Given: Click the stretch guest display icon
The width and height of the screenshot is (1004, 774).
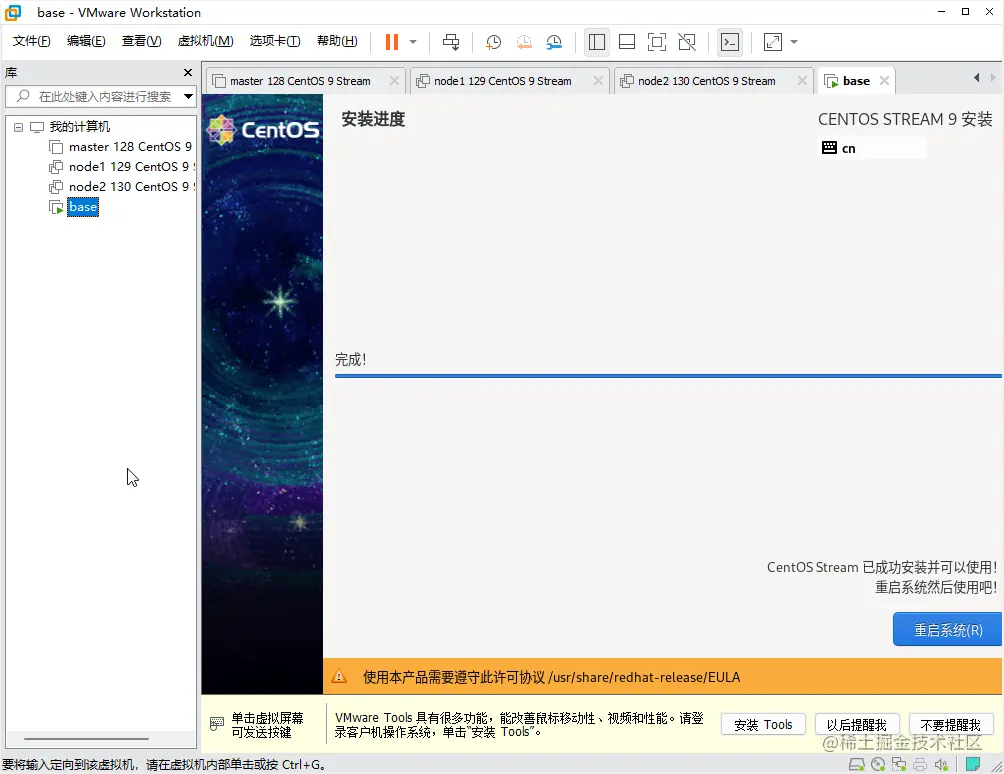Looking at the screenshot, I should 773,42.
